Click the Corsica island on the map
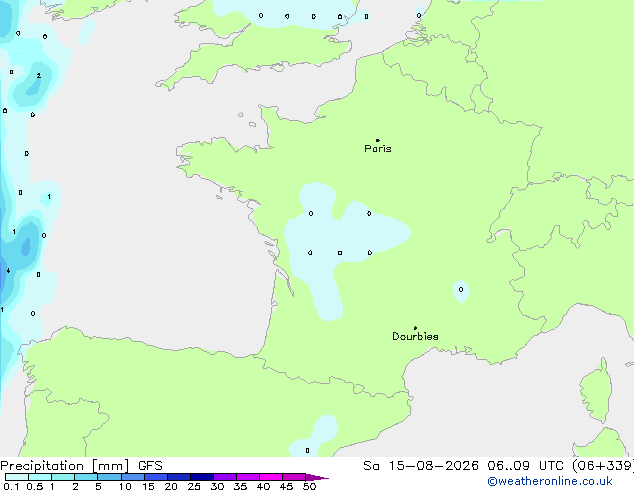The width and height of the screenshot is (634, 490). point(596,392)
